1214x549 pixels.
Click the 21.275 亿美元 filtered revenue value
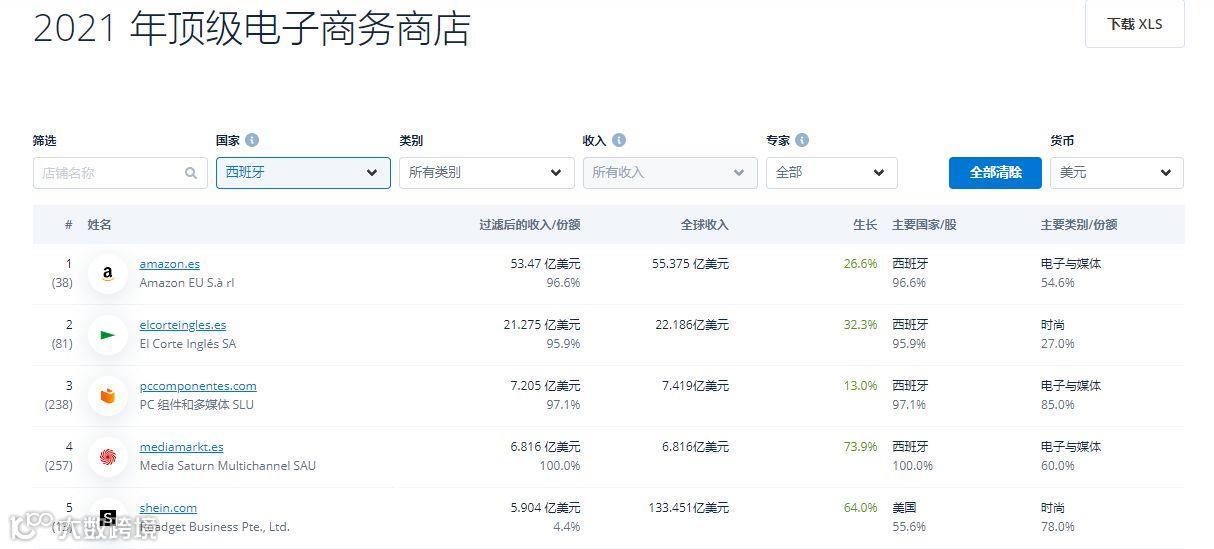[542, 325]
